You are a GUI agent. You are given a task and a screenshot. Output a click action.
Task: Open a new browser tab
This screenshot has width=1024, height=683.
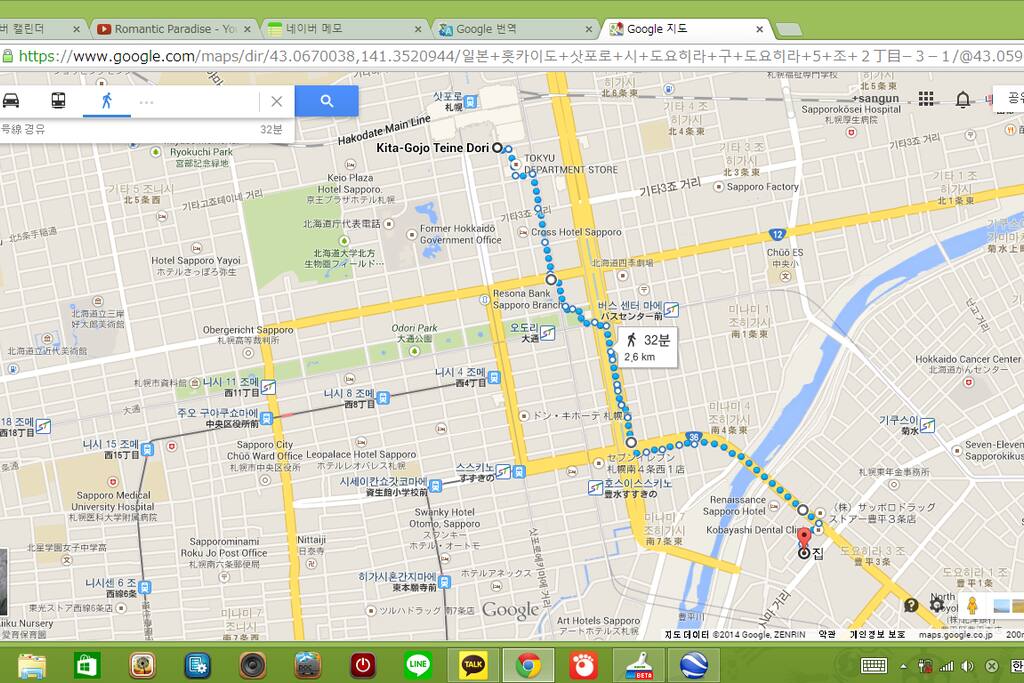(788, 29)
